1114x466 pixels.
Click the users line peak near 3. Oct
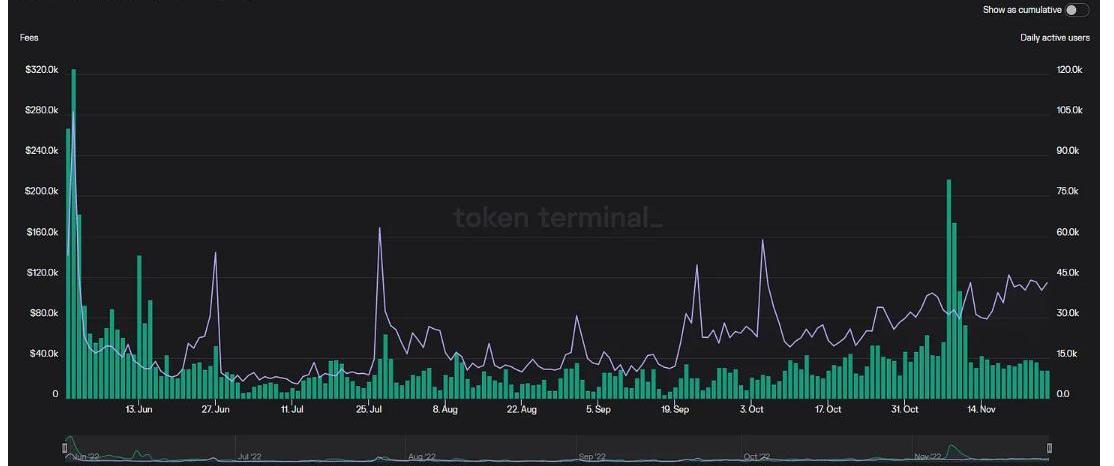coord(763,241)
